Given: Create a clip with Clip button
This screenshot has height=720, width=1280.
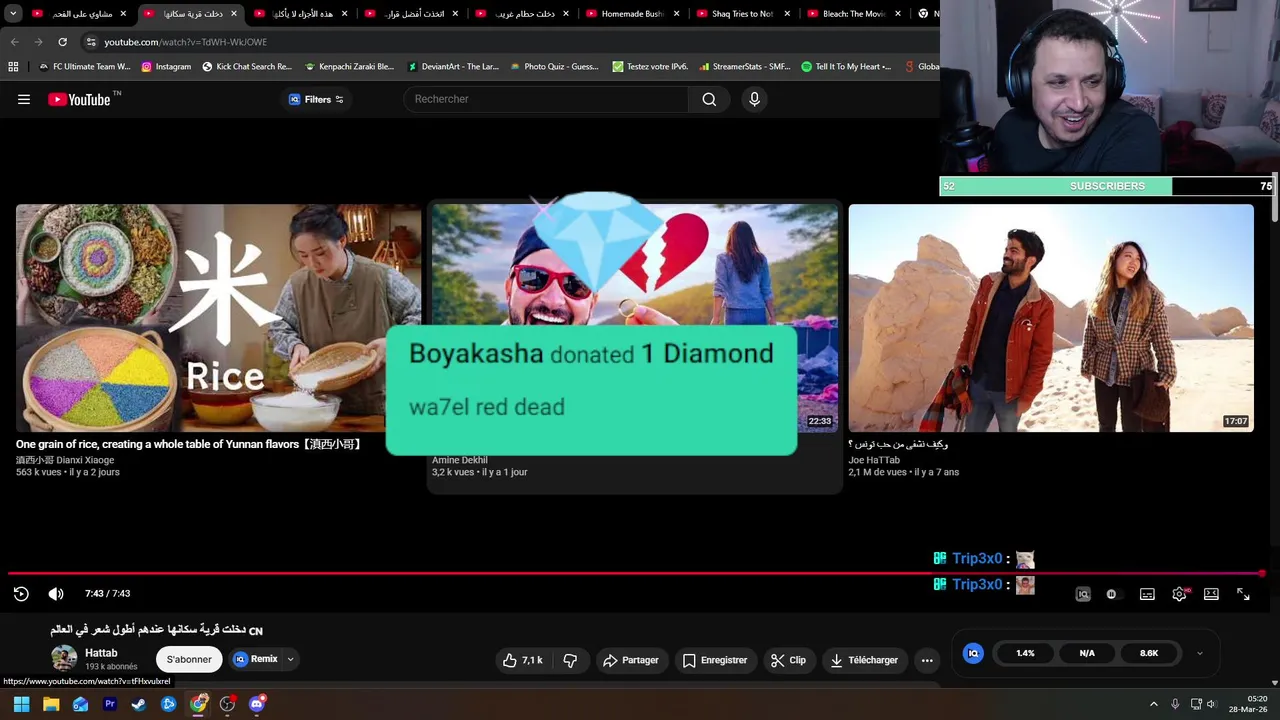Looking at the screenshot, I should [x=788, y=660].
